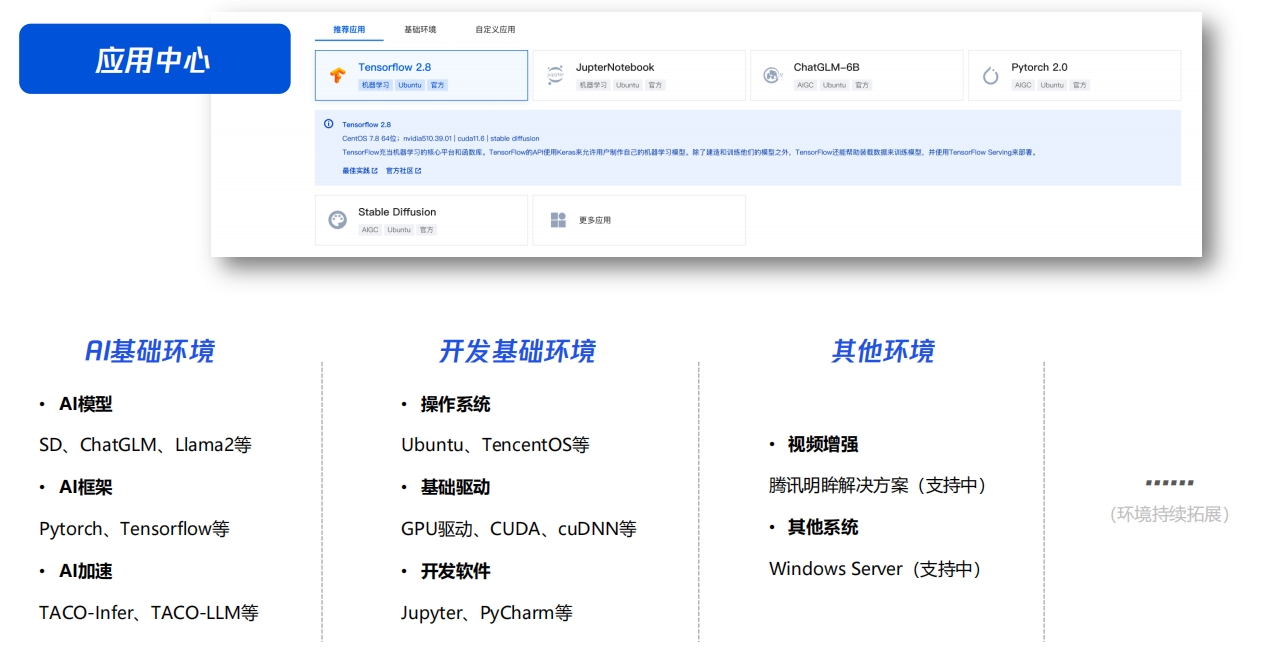Click the AI模型 bullet heading

pyautogui.click(x=86, y=404)
